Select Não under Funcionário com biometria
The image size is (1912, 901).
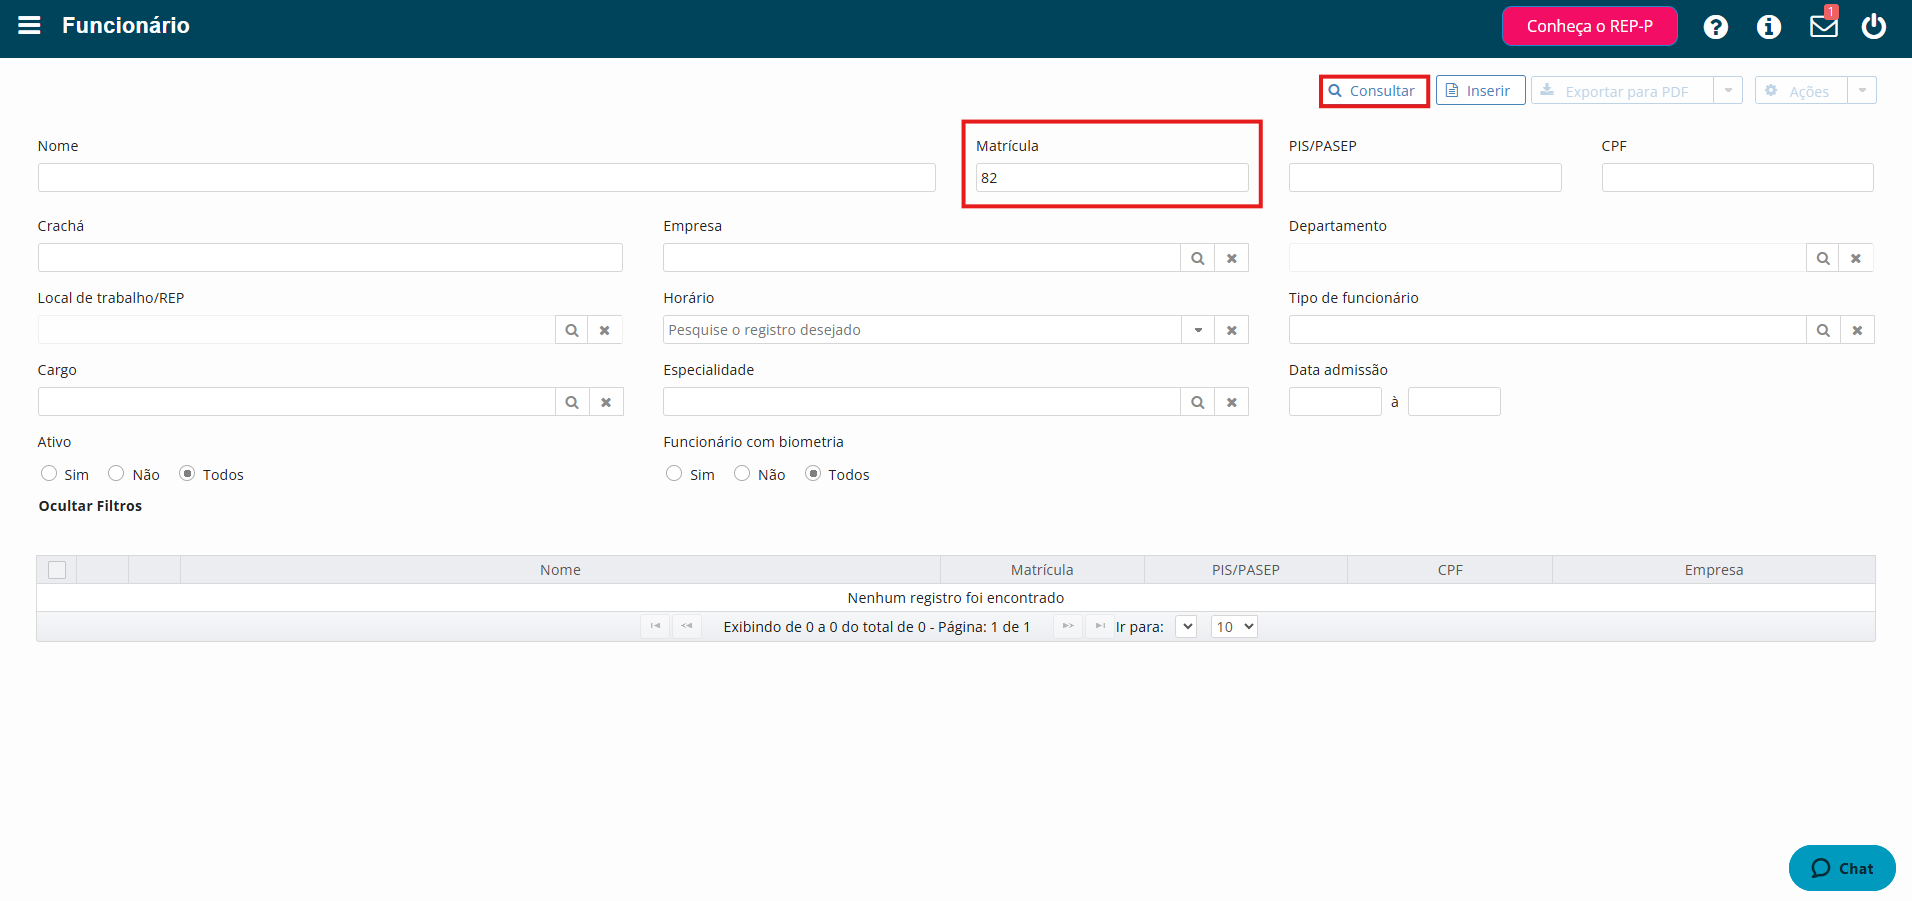(742, 473)
